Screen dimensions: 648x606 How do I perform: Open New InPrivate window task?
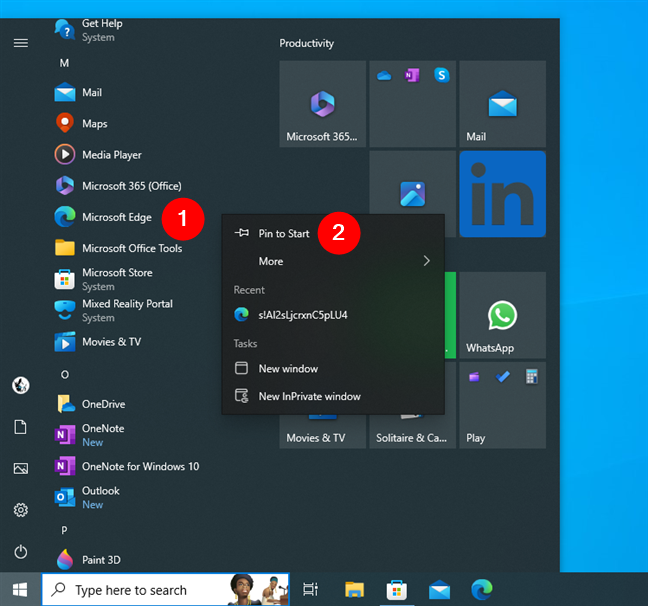tap(308, 396)
